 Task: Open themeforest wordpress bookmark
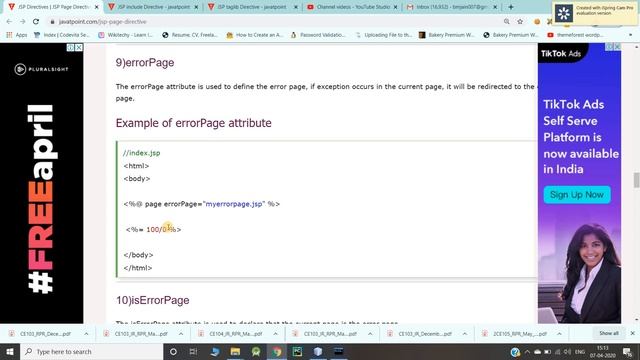[576, 35]
